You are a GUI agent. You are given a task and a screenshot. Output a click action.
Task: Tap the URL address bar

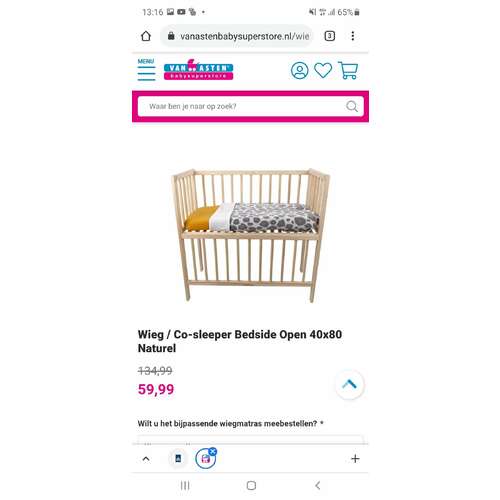237,36
